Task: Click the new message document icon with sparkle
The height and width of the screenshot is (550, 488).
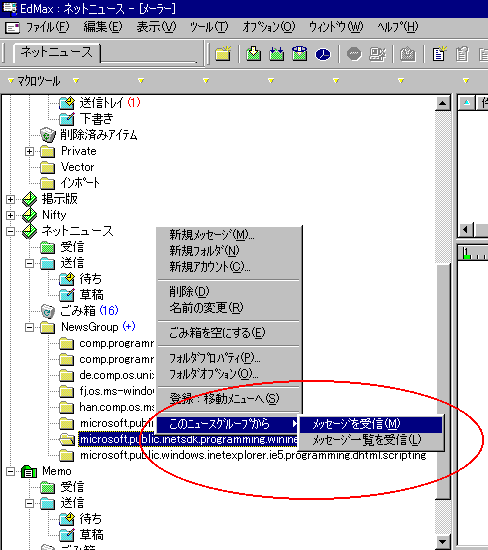Action: (439, 54)
